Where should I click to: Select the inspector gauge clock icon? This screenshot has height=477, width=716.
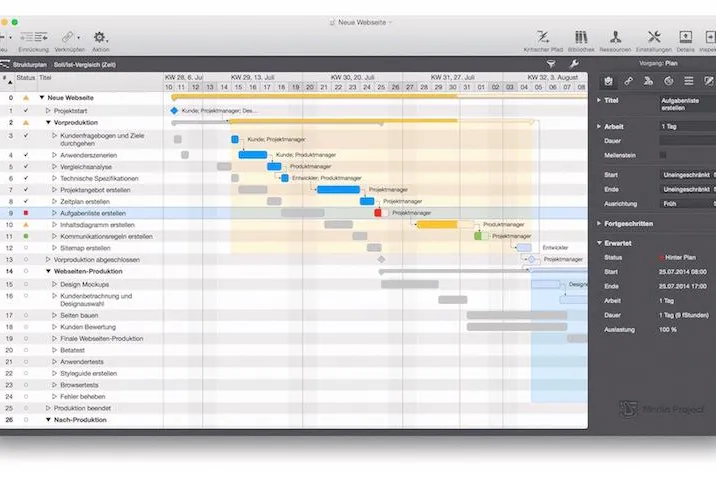[x=669, y=81]
